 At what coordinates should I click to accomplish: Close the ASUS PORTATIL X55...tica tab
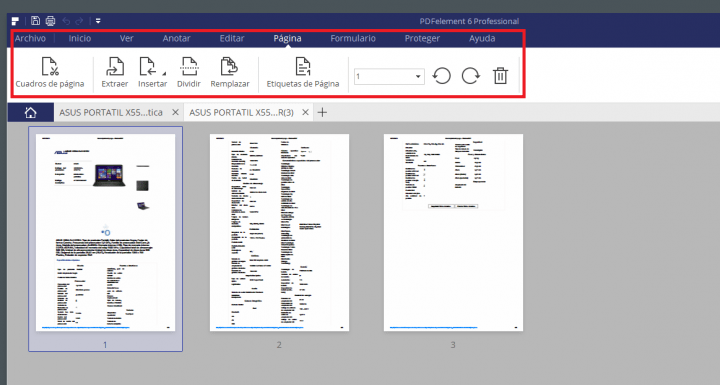click(x=175, y=113)
